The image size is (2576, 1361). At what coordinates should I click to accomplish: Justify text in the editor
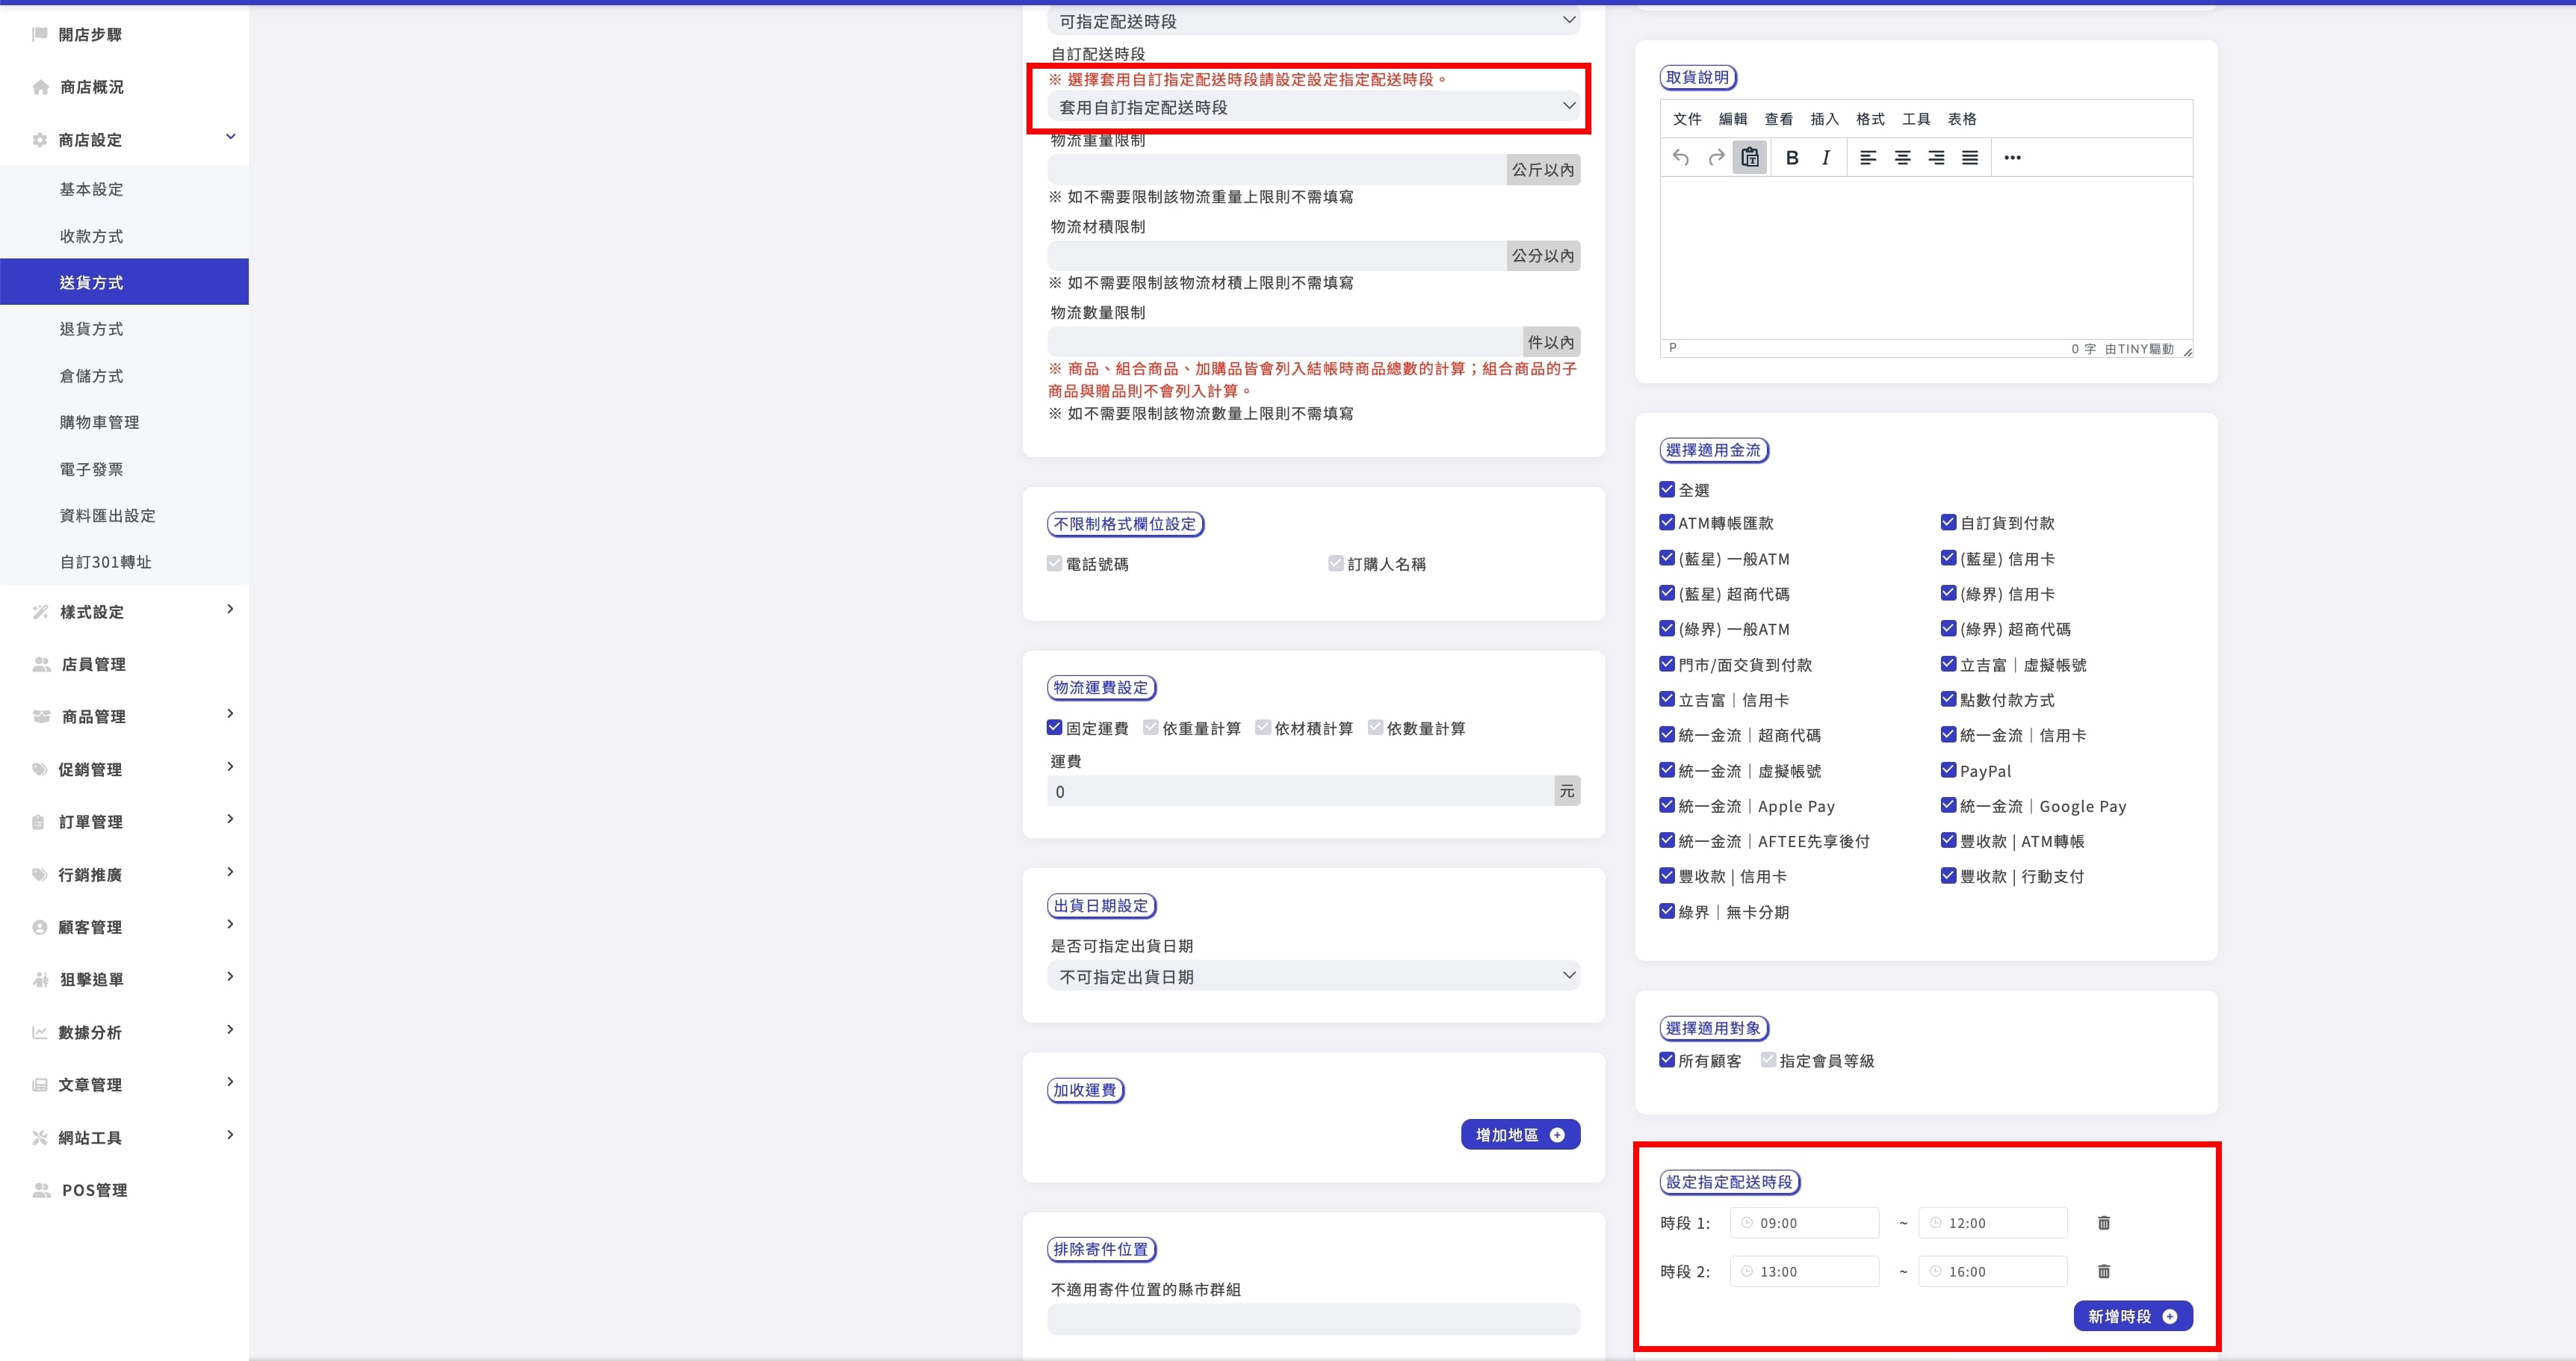[1970, 157]
